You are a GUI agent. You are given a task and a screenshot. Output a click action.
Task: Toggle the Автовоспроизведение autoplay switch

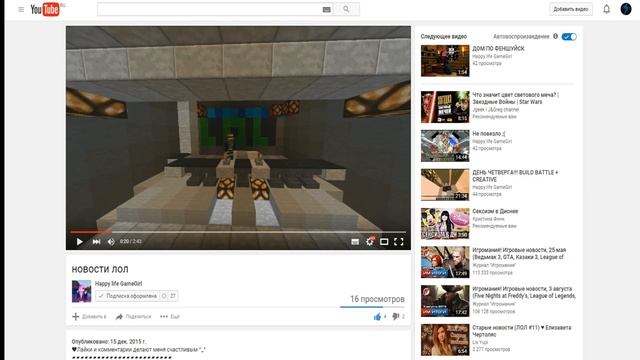569,37
